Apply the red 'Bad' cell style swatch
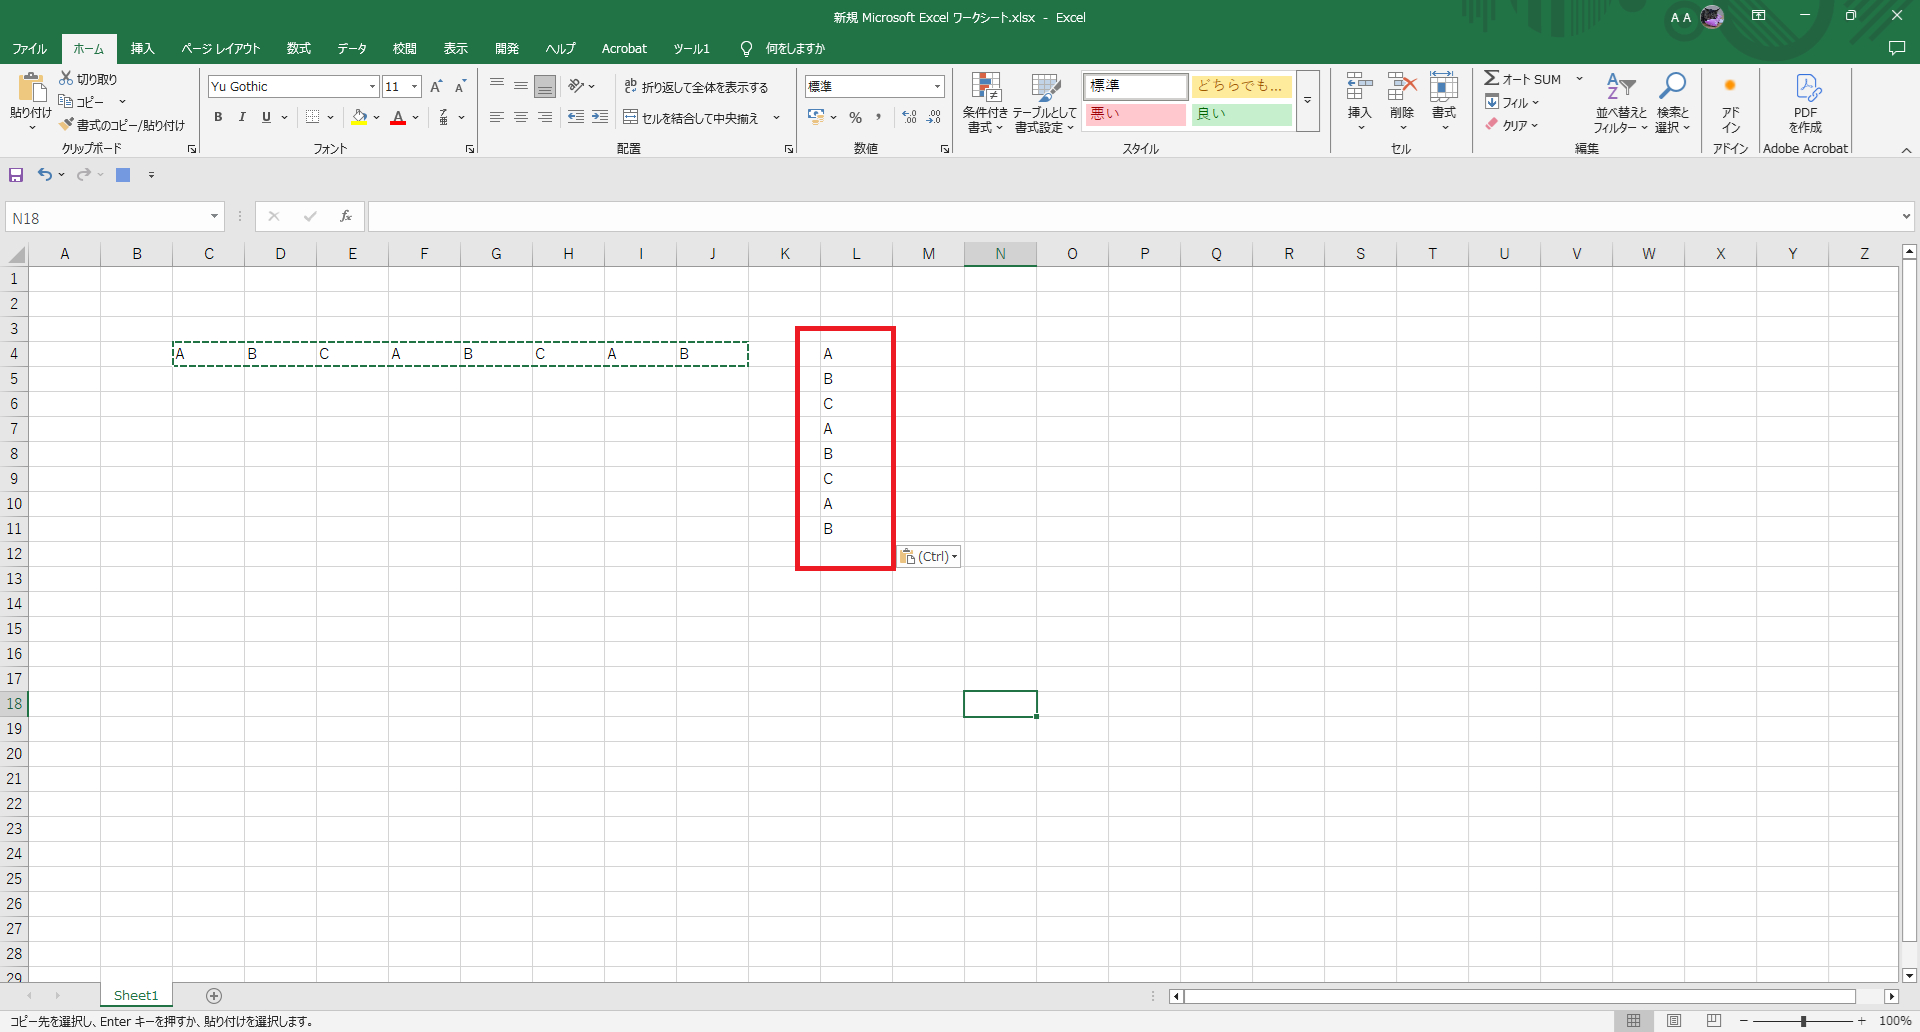This screenshot has height=1032, width=1920. [1135, 114]
